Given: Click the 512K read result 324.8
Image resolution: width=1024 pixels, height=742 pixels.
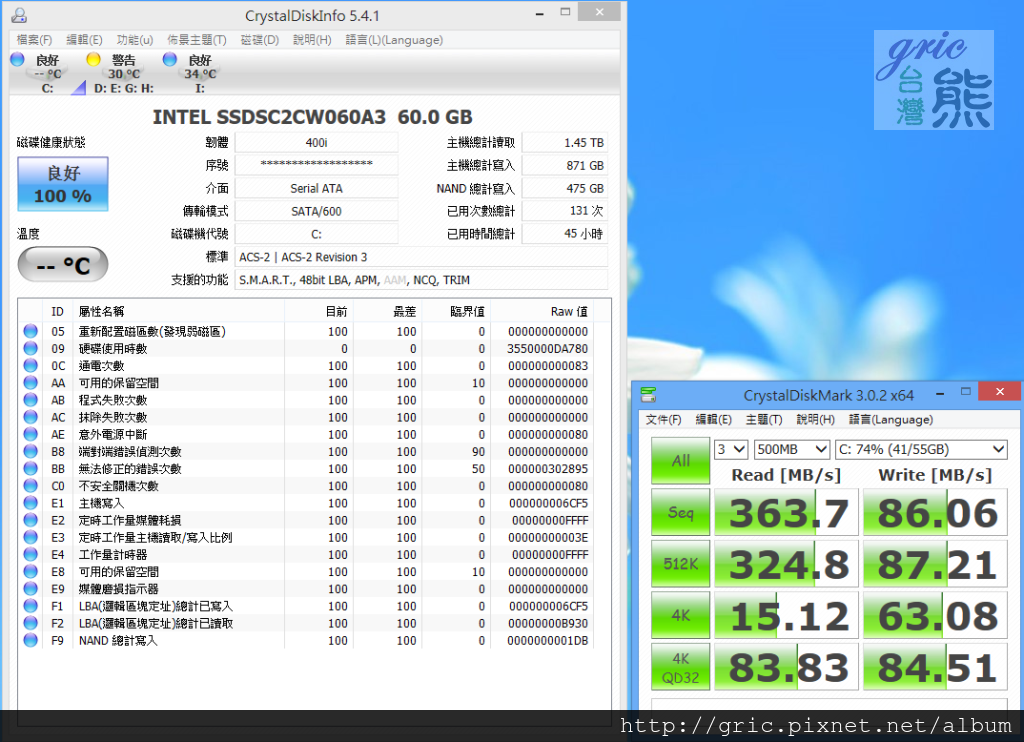Looking at the screenshot, I should pos(786,564).
